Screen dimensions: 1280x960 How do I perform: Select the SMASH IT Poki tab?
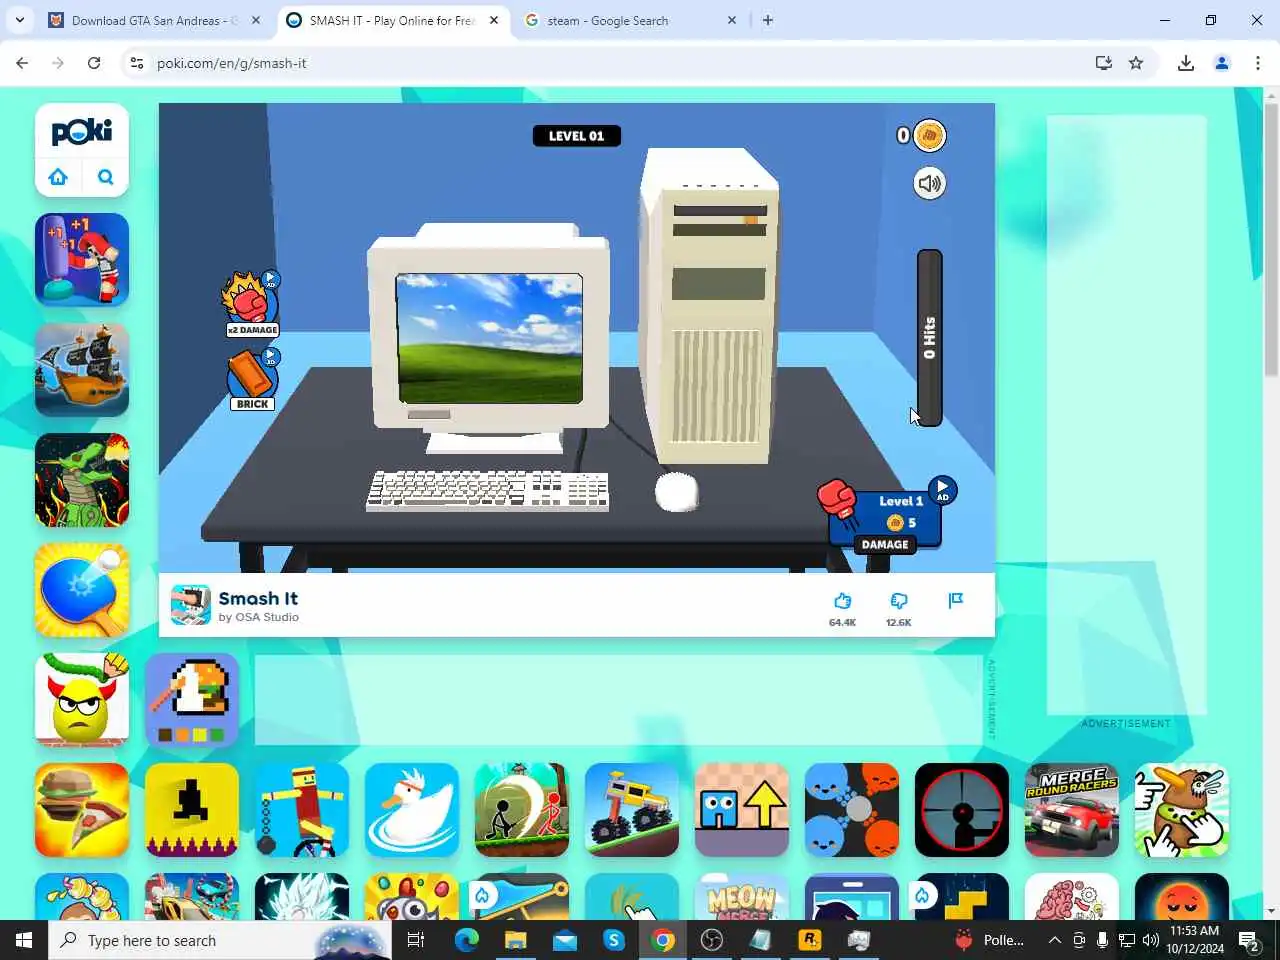pyautogui.click(x=392, y=20)
